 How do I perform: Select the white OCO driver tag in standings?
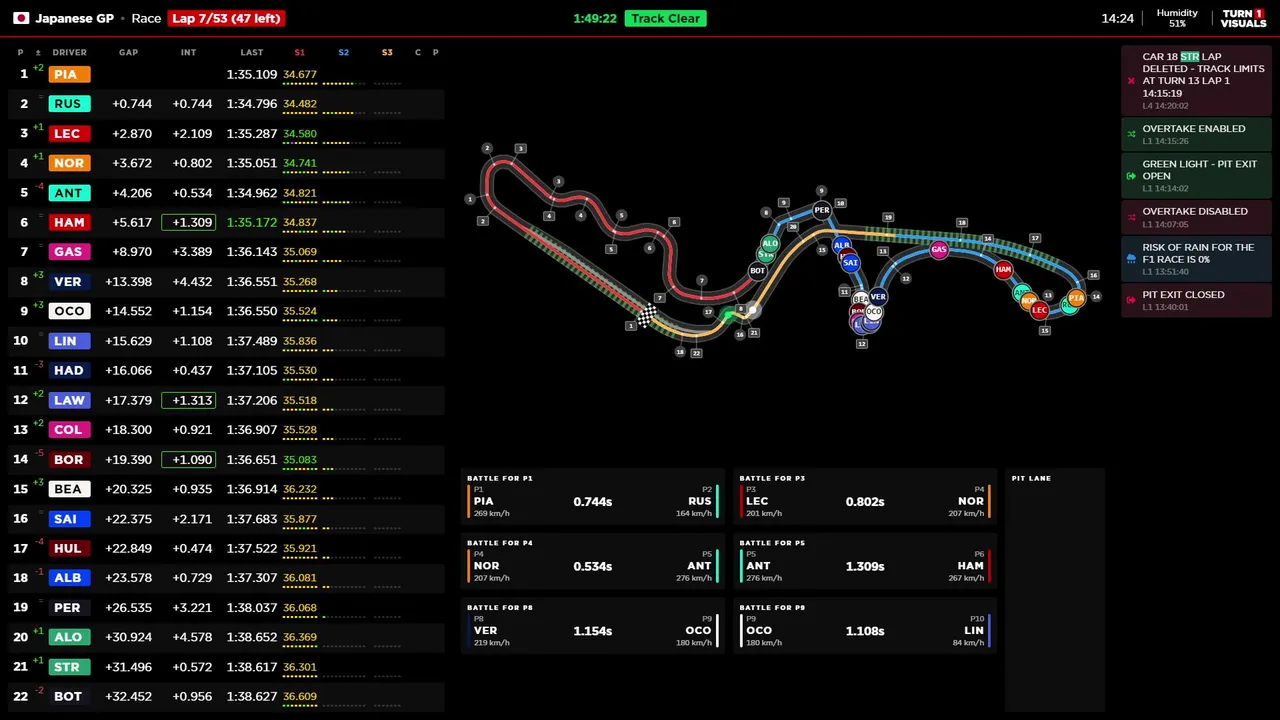tap(69, 311)
